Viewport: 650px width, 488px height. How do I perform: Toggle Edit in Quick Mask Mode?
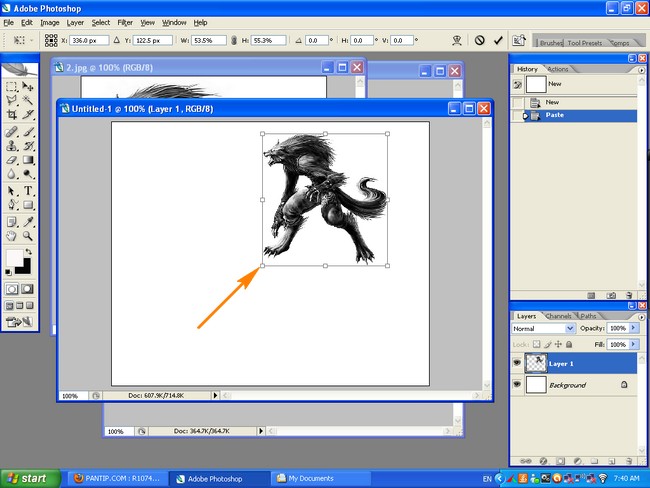(27, 289)
